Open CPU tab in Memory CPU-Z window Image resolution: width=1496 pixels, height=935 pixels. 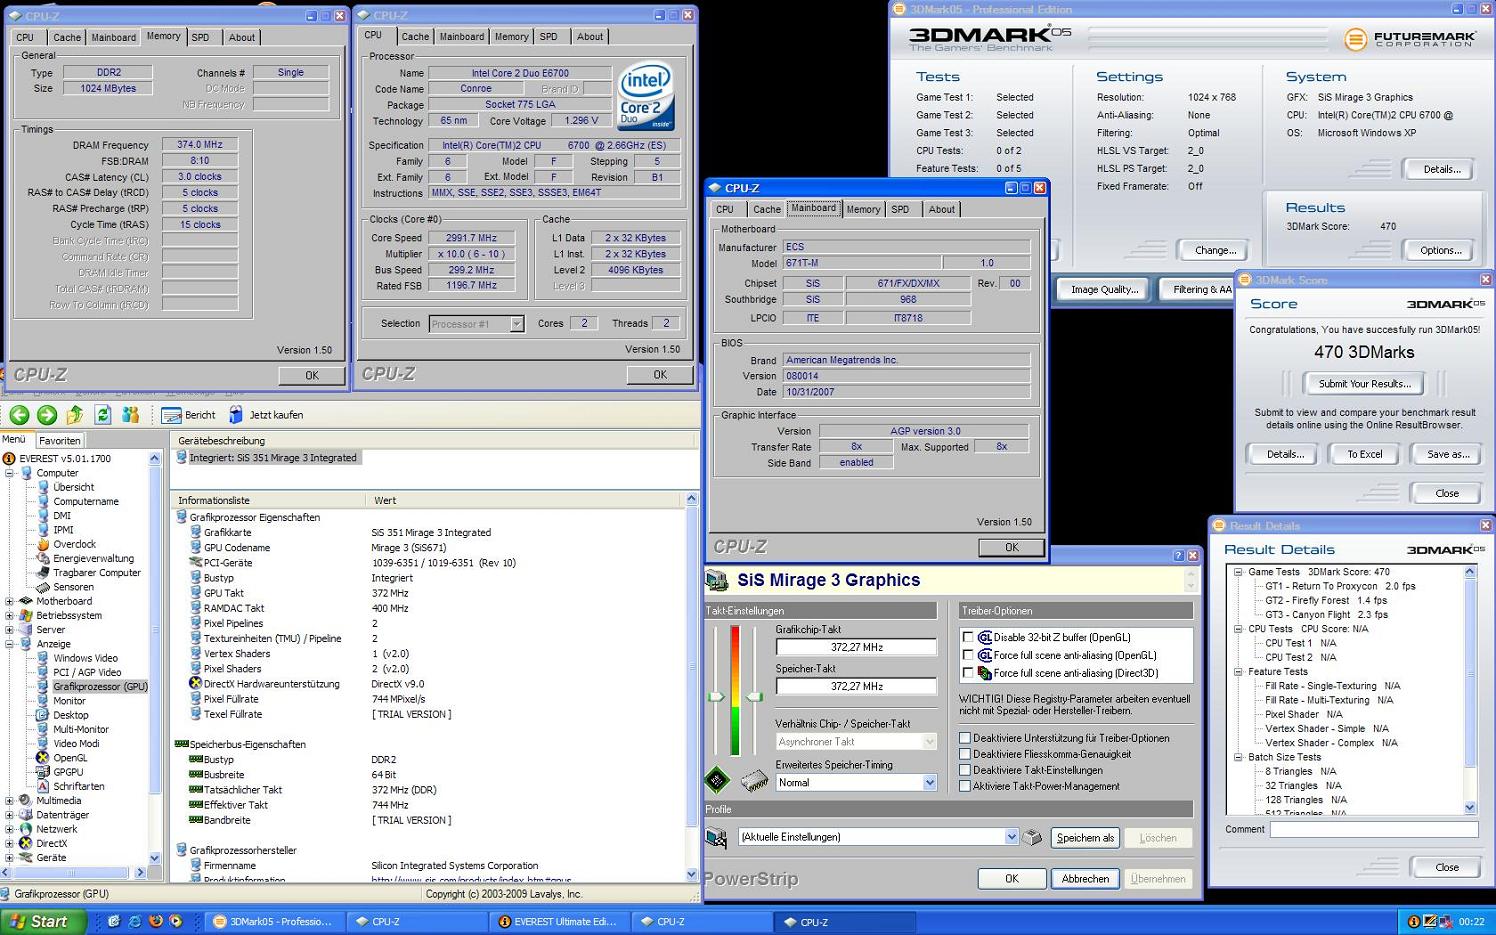(x=25, y=37)
